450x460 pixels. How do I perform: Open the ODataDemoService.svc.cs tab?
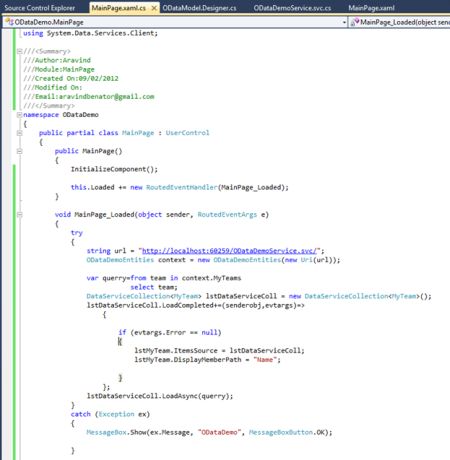click(292, 8)
